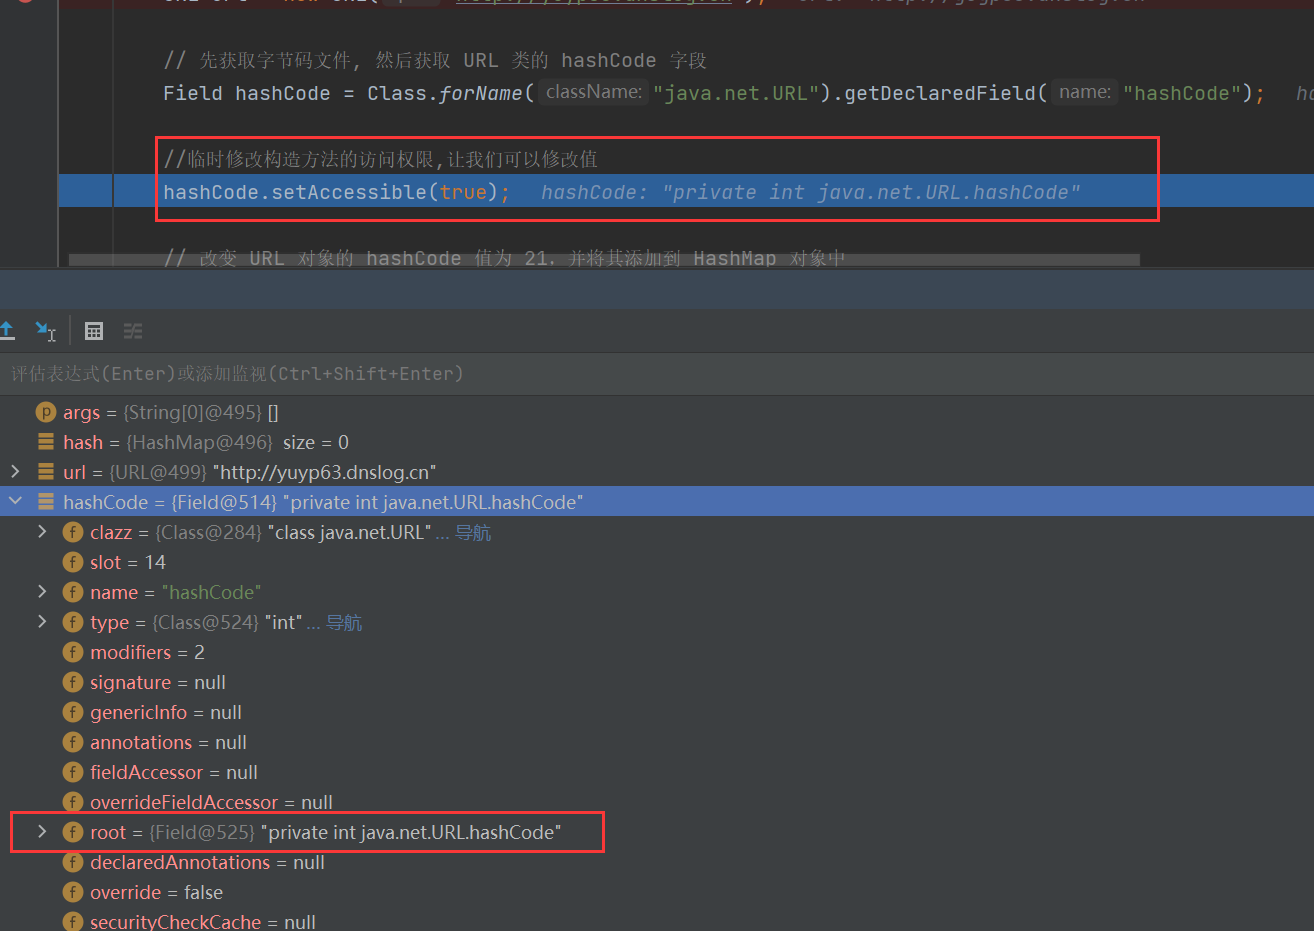
Task: Focus the evaluate expression input field
Action: (657, 374)
